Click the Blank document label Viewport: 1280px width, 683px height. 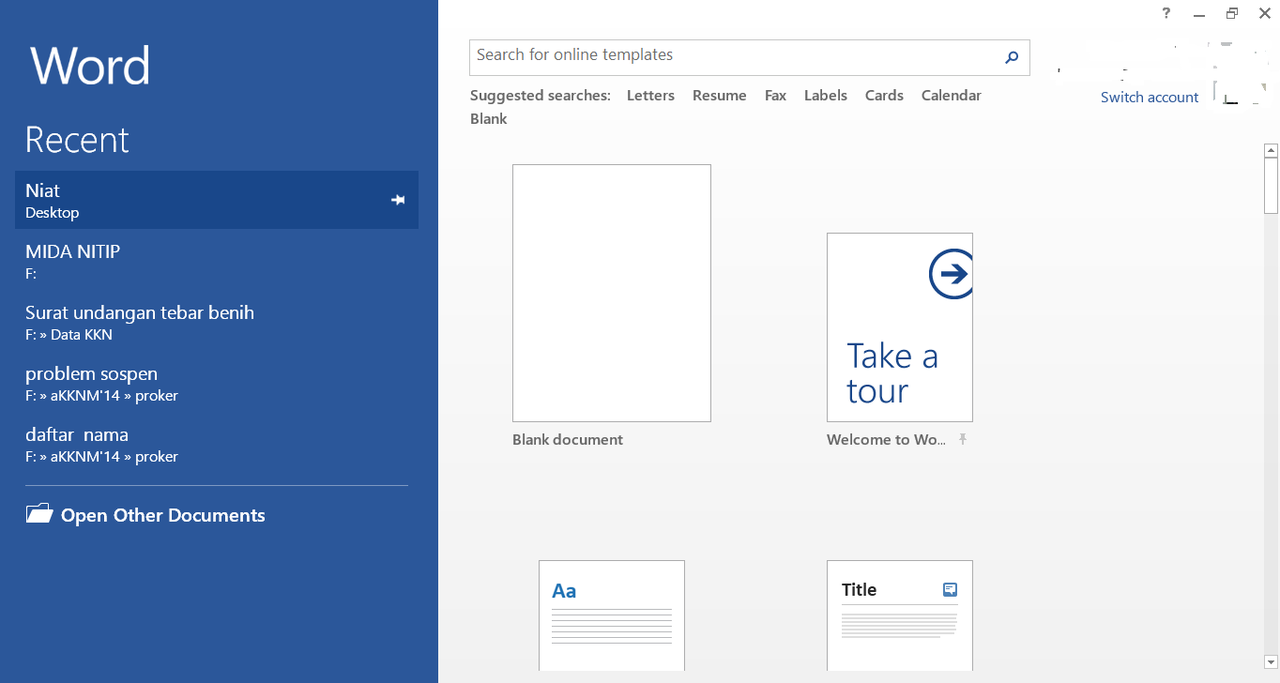pyautogui.click(x=567, y=439)
